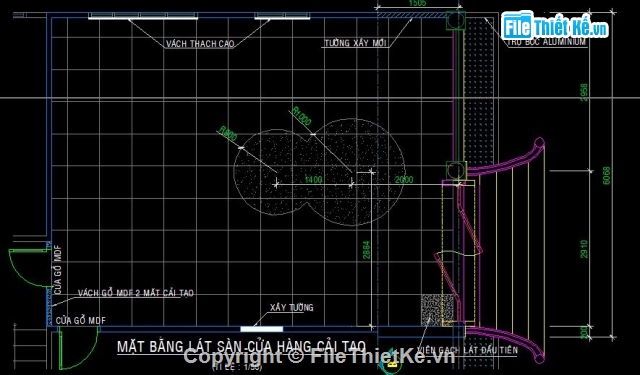Screen dimensions: 640x375
Task: Select the 2958 vertical dimension text
Action: [584, 93]
